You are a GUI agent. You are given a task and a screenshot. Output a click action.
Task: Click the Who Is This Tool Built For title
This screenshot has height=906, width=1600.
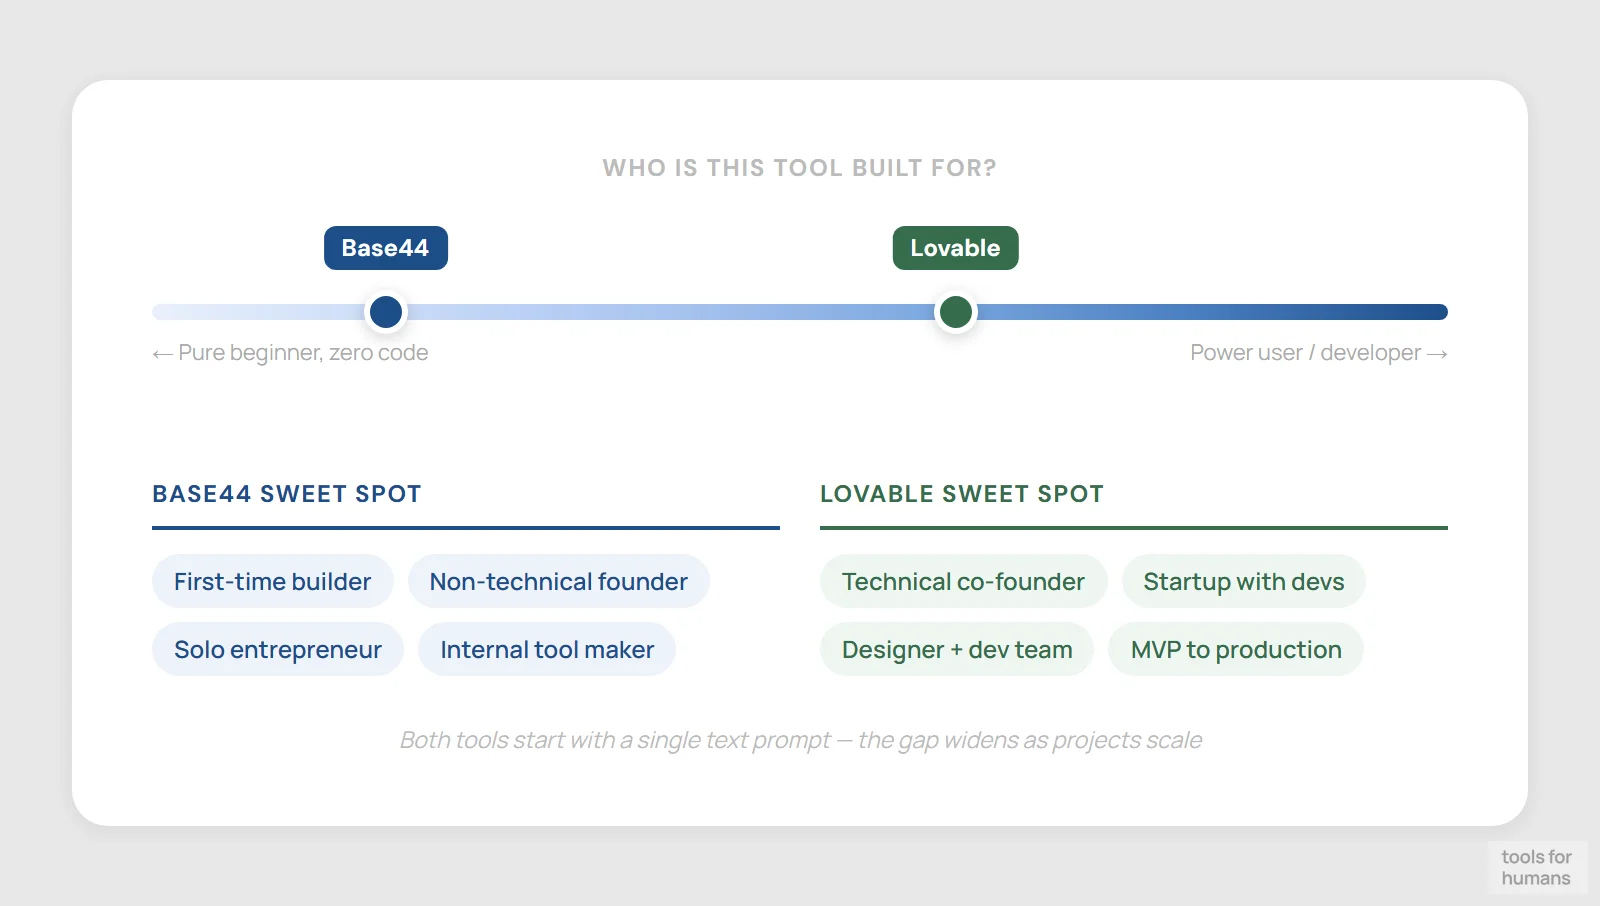click(799, 167)
